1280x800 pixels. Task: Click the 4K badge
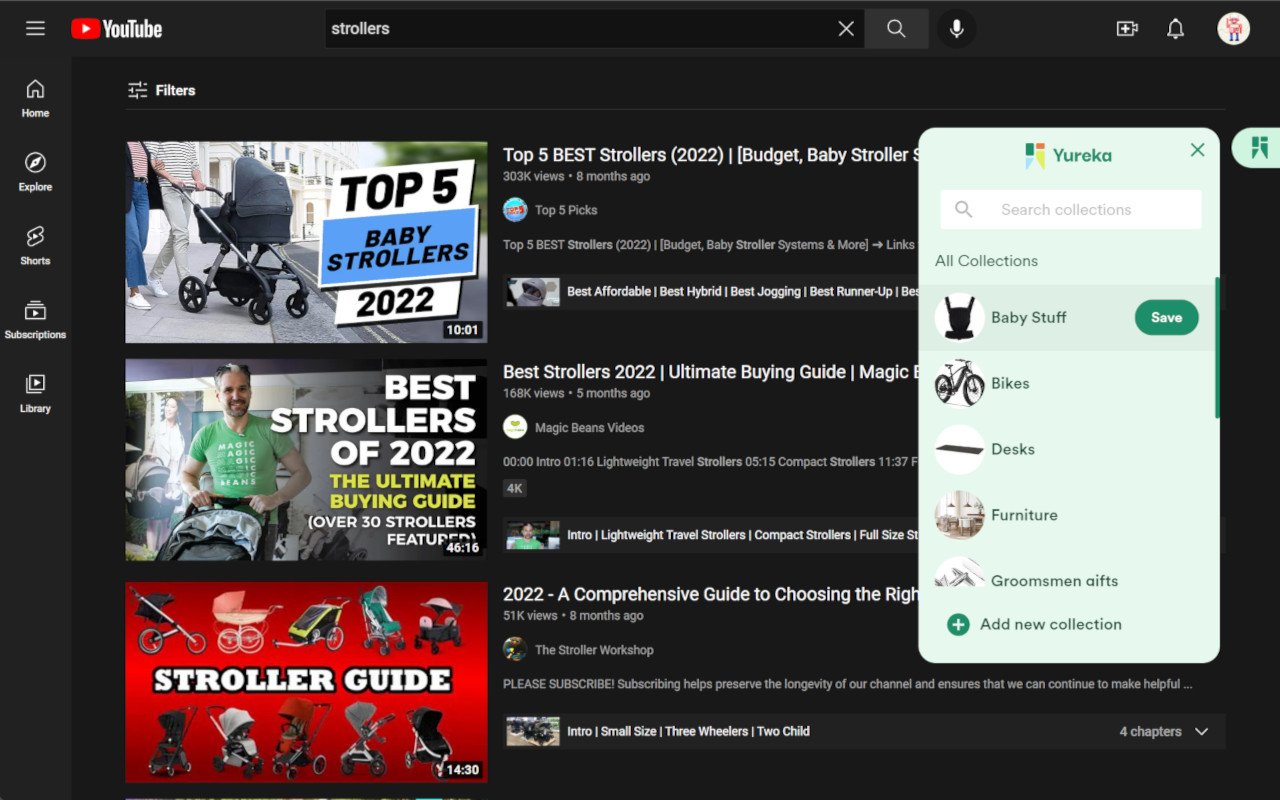click(515, 489)
